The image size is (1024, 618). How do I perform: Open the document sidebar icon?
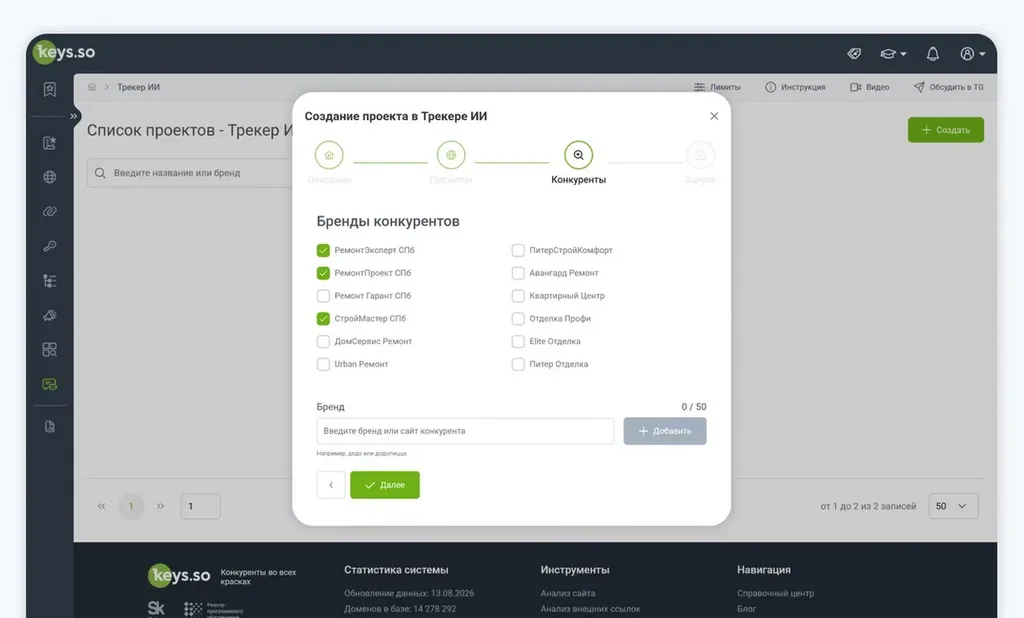50,427
